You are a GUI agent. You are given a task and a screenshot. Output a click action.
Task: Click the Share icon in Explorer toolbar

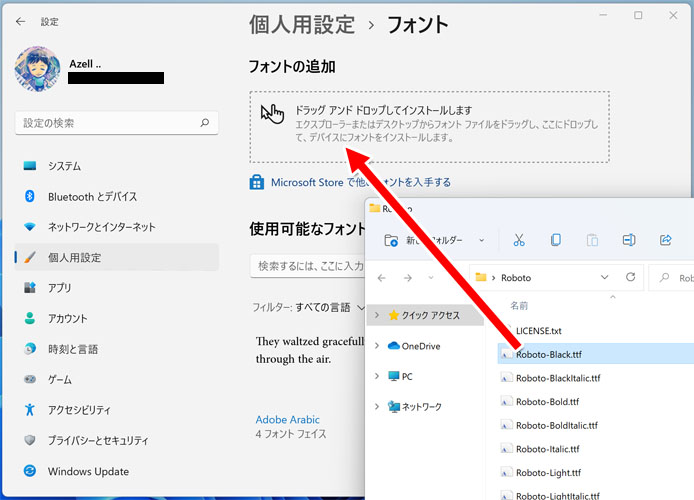[666, 240]
